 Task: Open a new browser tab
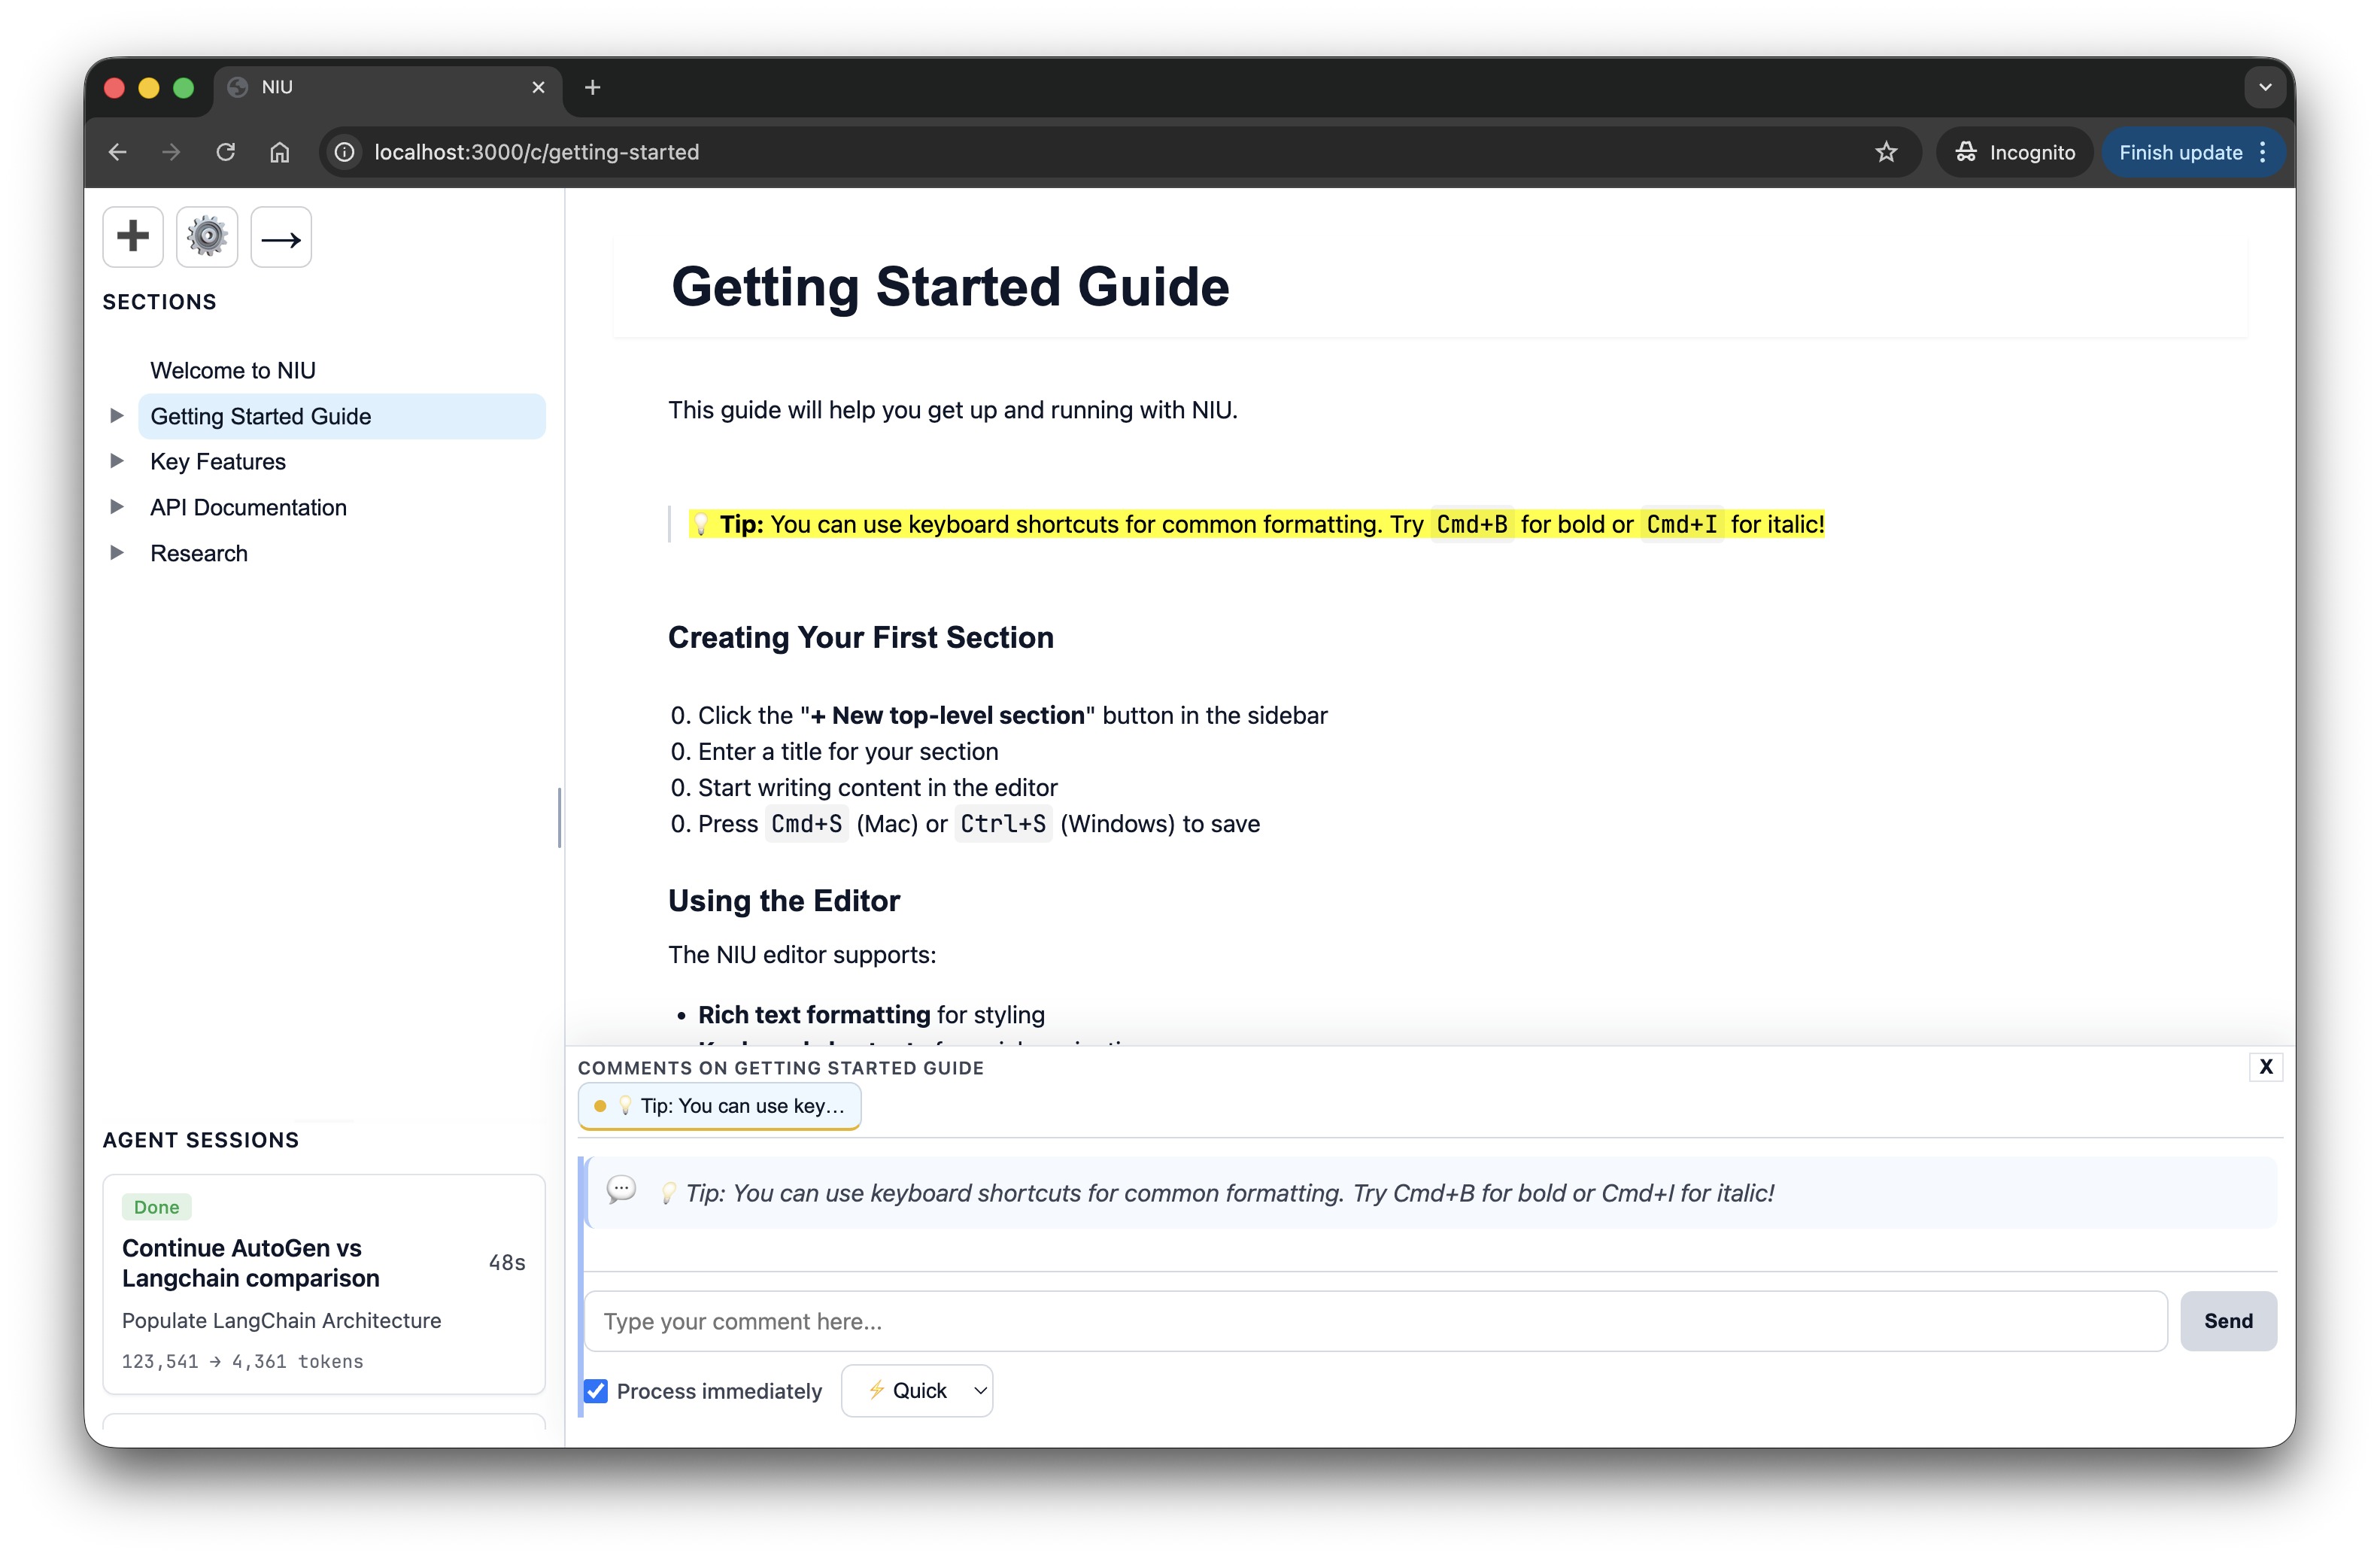(593, 88)
